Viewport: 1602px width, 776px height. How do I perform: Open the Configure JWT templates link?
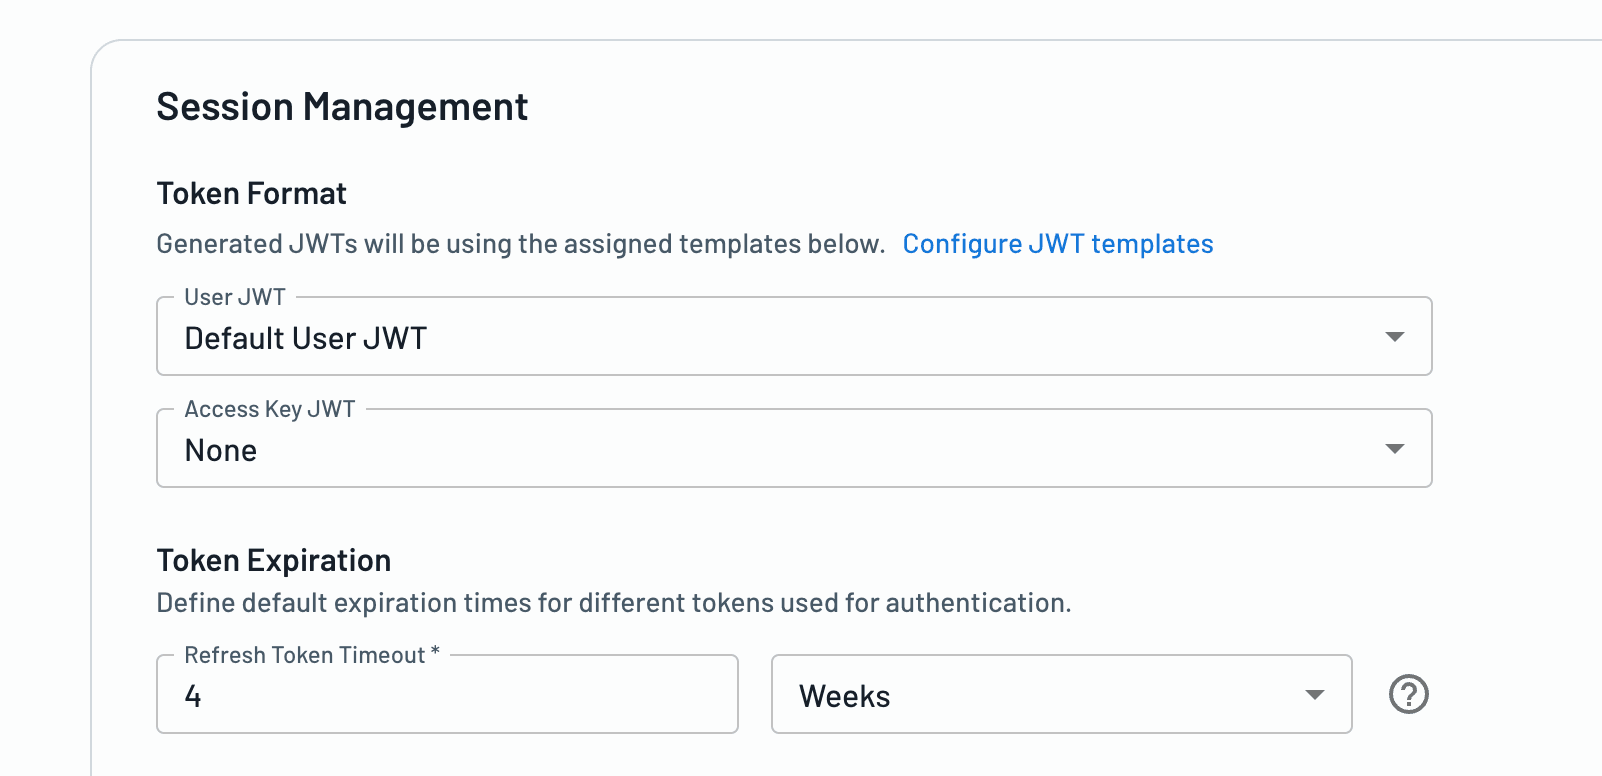(x=1057, y=244)
